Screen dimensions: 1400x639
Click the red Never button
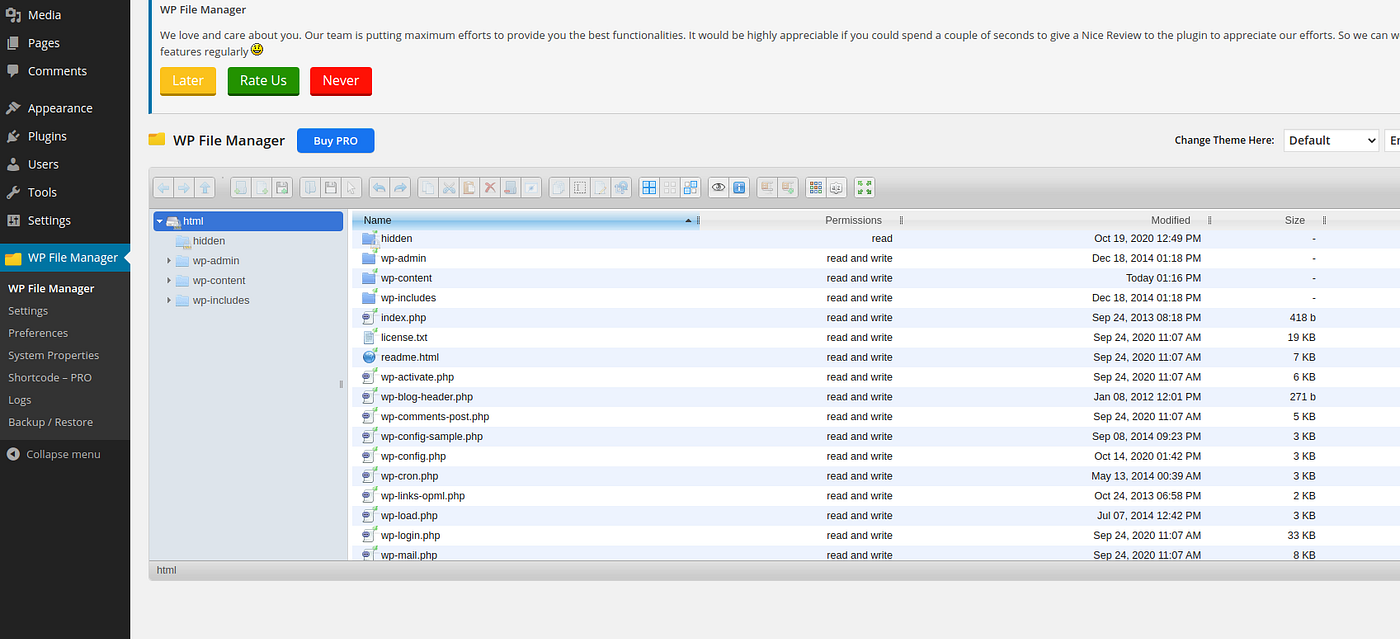point(341,81)
